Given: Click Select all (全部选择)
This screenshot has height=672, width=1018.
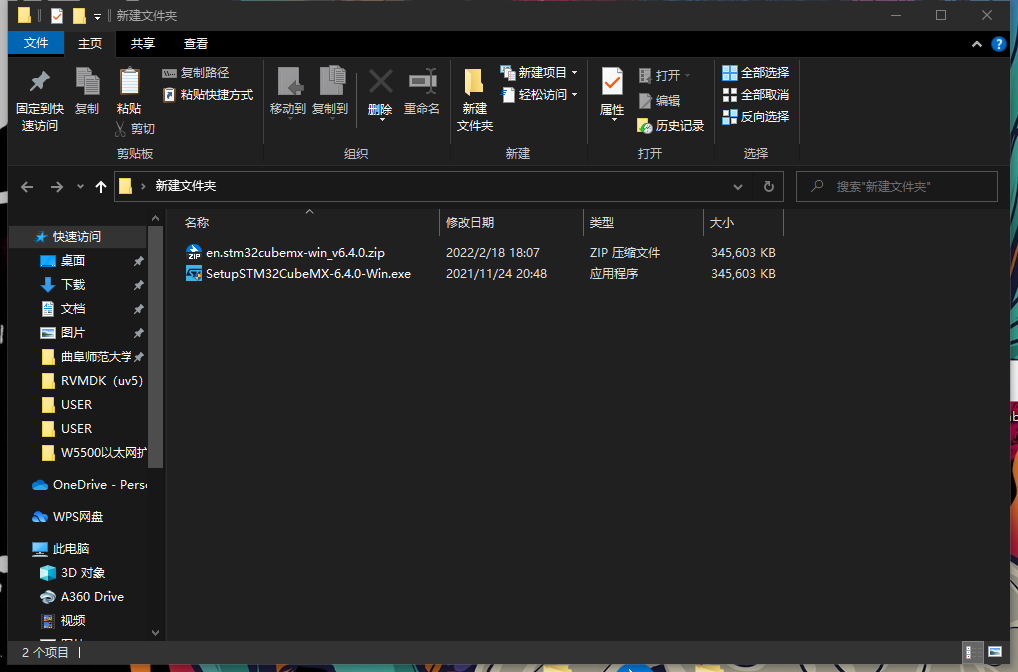Looking at the screenshot, I should point(756,73).
